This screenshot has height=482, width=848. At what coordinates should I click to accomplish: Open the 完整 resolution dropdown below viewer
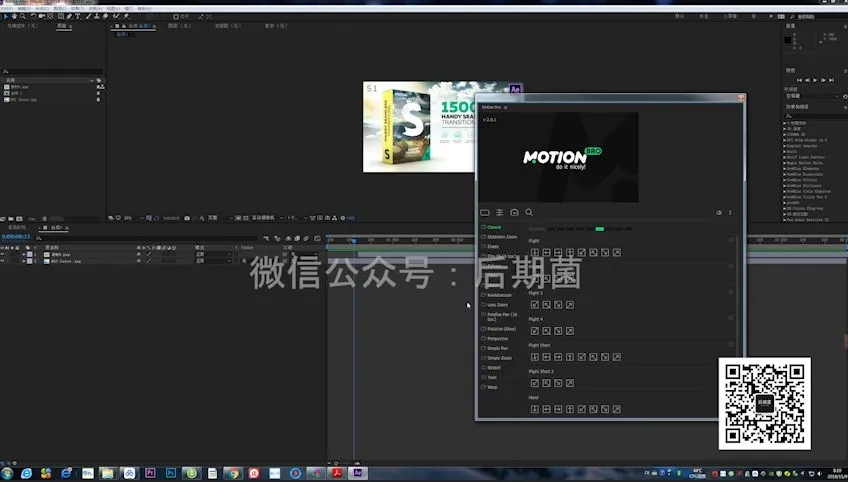(221, 218)
